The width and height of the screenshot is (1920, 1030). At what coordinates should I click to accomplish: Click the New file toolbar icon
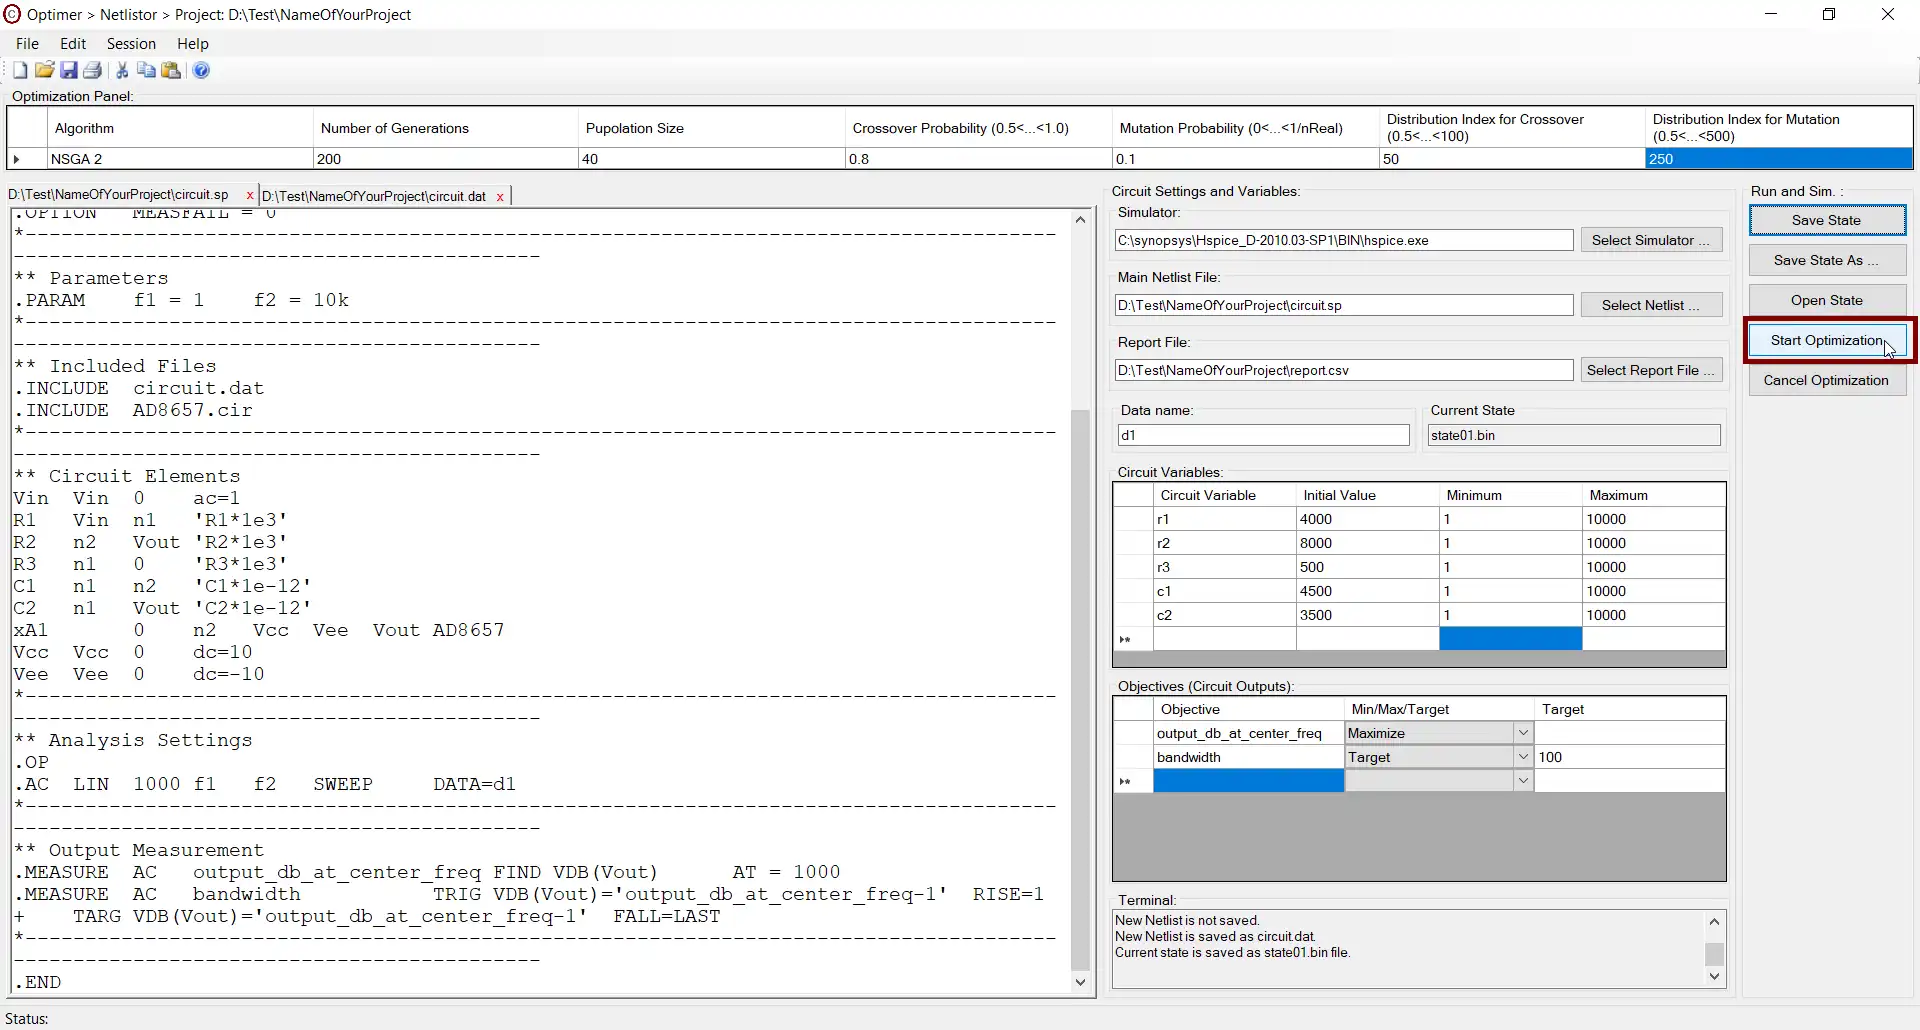(x=20, y=70)
